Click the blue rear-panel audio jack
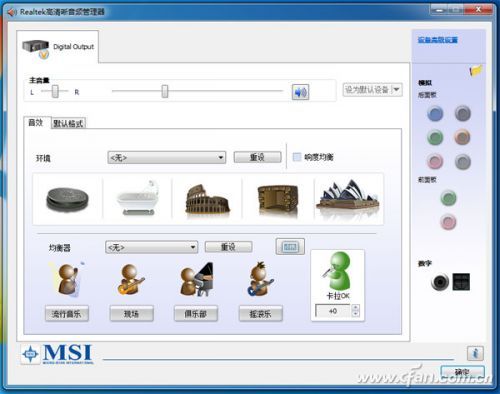The height and width of the screenshot is (394, 500). coord(435,114)
